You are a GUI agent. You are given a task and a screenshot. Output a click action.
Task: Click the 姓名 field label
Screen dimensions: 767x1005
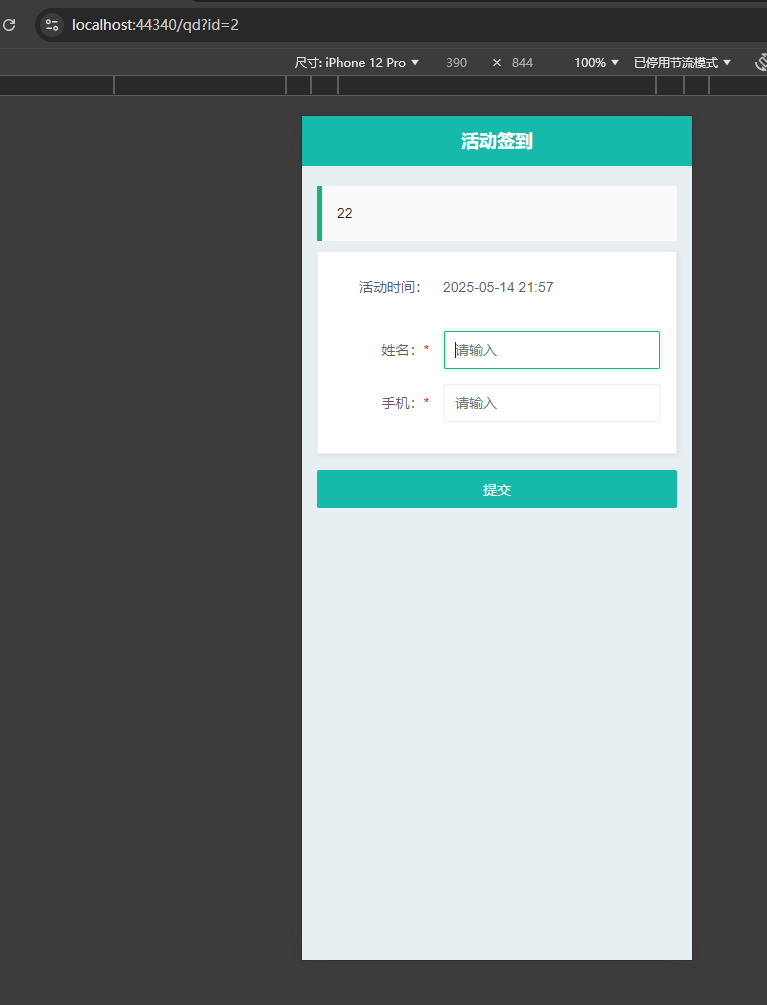(398, 350)
